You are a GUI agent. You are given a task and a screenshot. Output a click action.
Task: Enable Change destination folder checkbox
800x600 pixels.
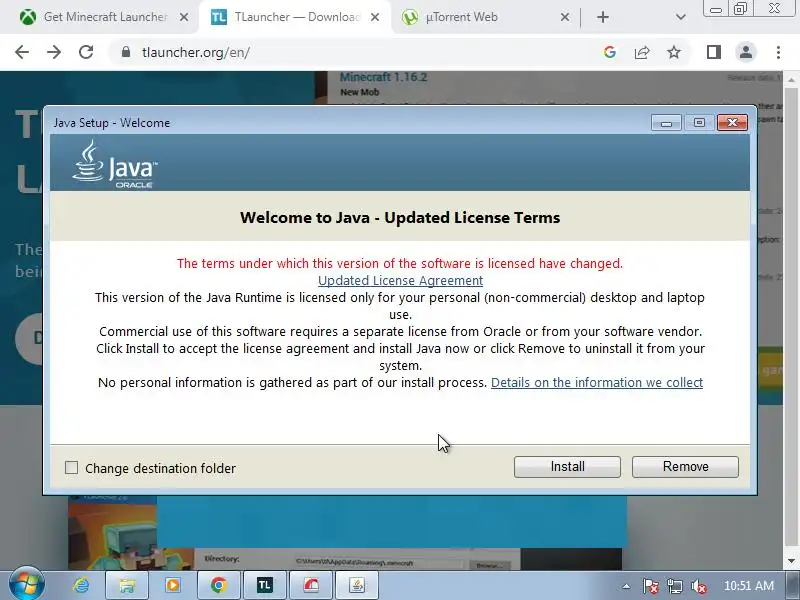pos(71,468)
